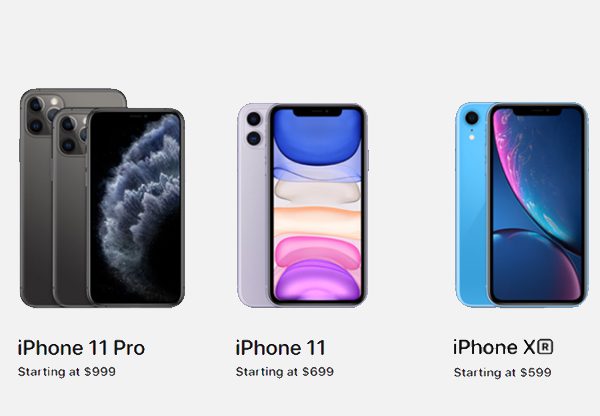Select the iPhone XR blue wallpaper screen
600x416 pixels.
537,204
